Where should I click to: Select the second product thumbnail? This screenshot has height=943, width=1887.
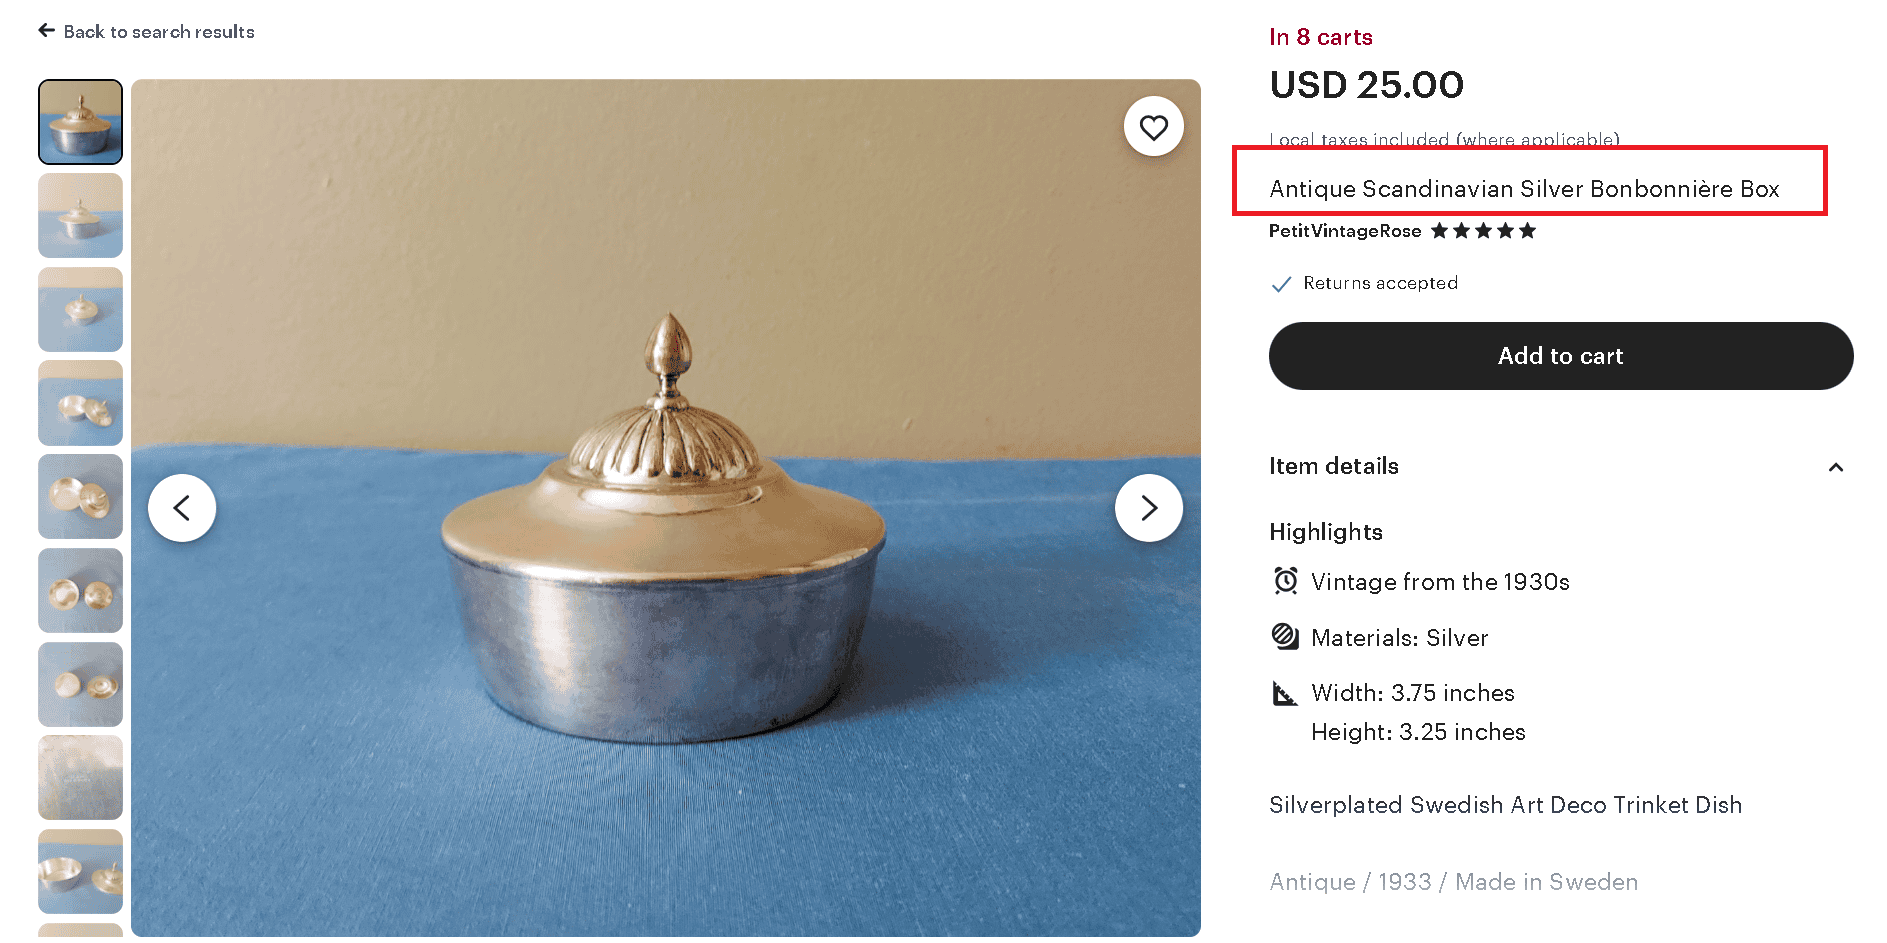[x=80, y=215]
